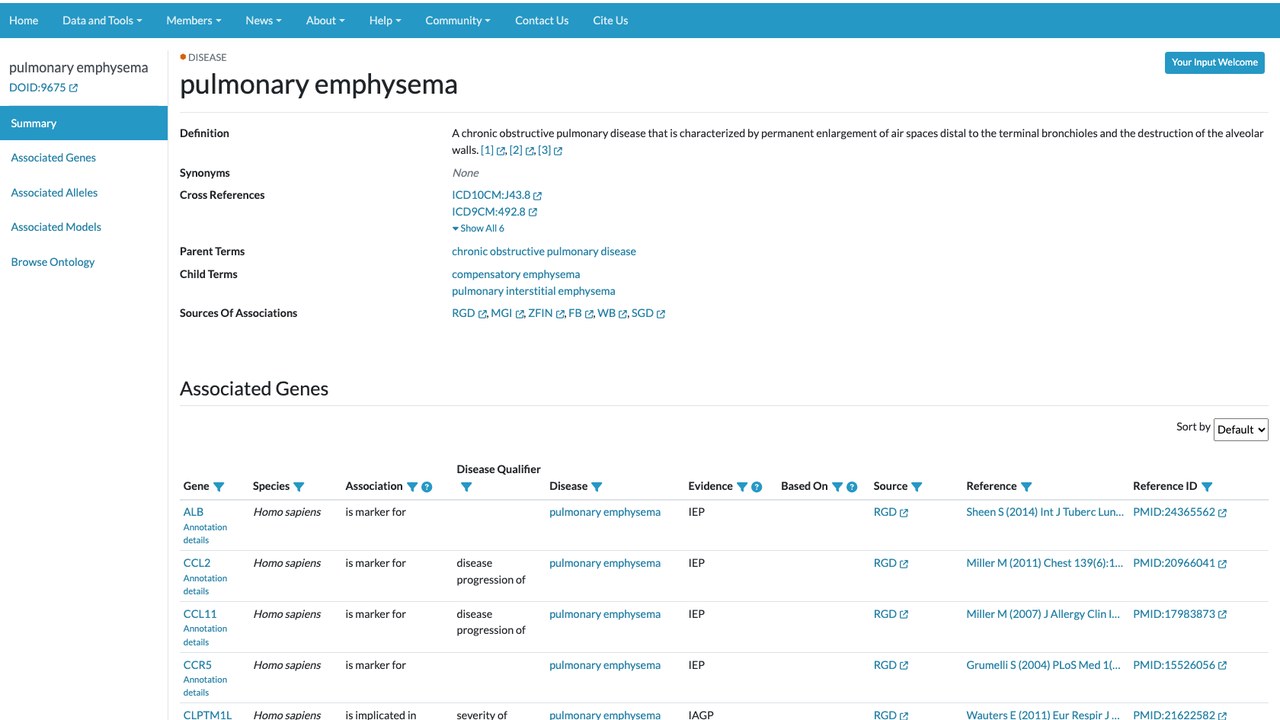Open the ALB gene page
Screen dimensions: 1280x720
click(193, 512)
